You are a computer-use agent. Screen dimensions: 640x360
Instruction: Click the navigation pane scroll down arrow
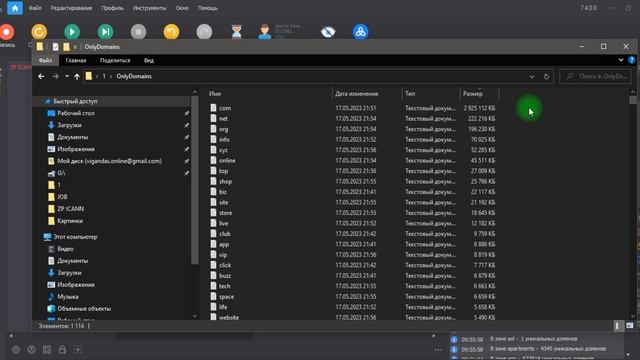[195, 316]
